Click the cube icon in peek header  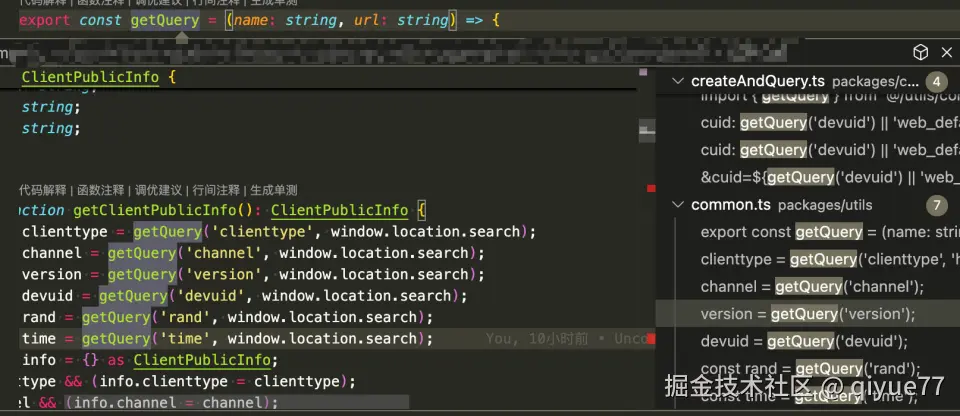click(920, 53)
